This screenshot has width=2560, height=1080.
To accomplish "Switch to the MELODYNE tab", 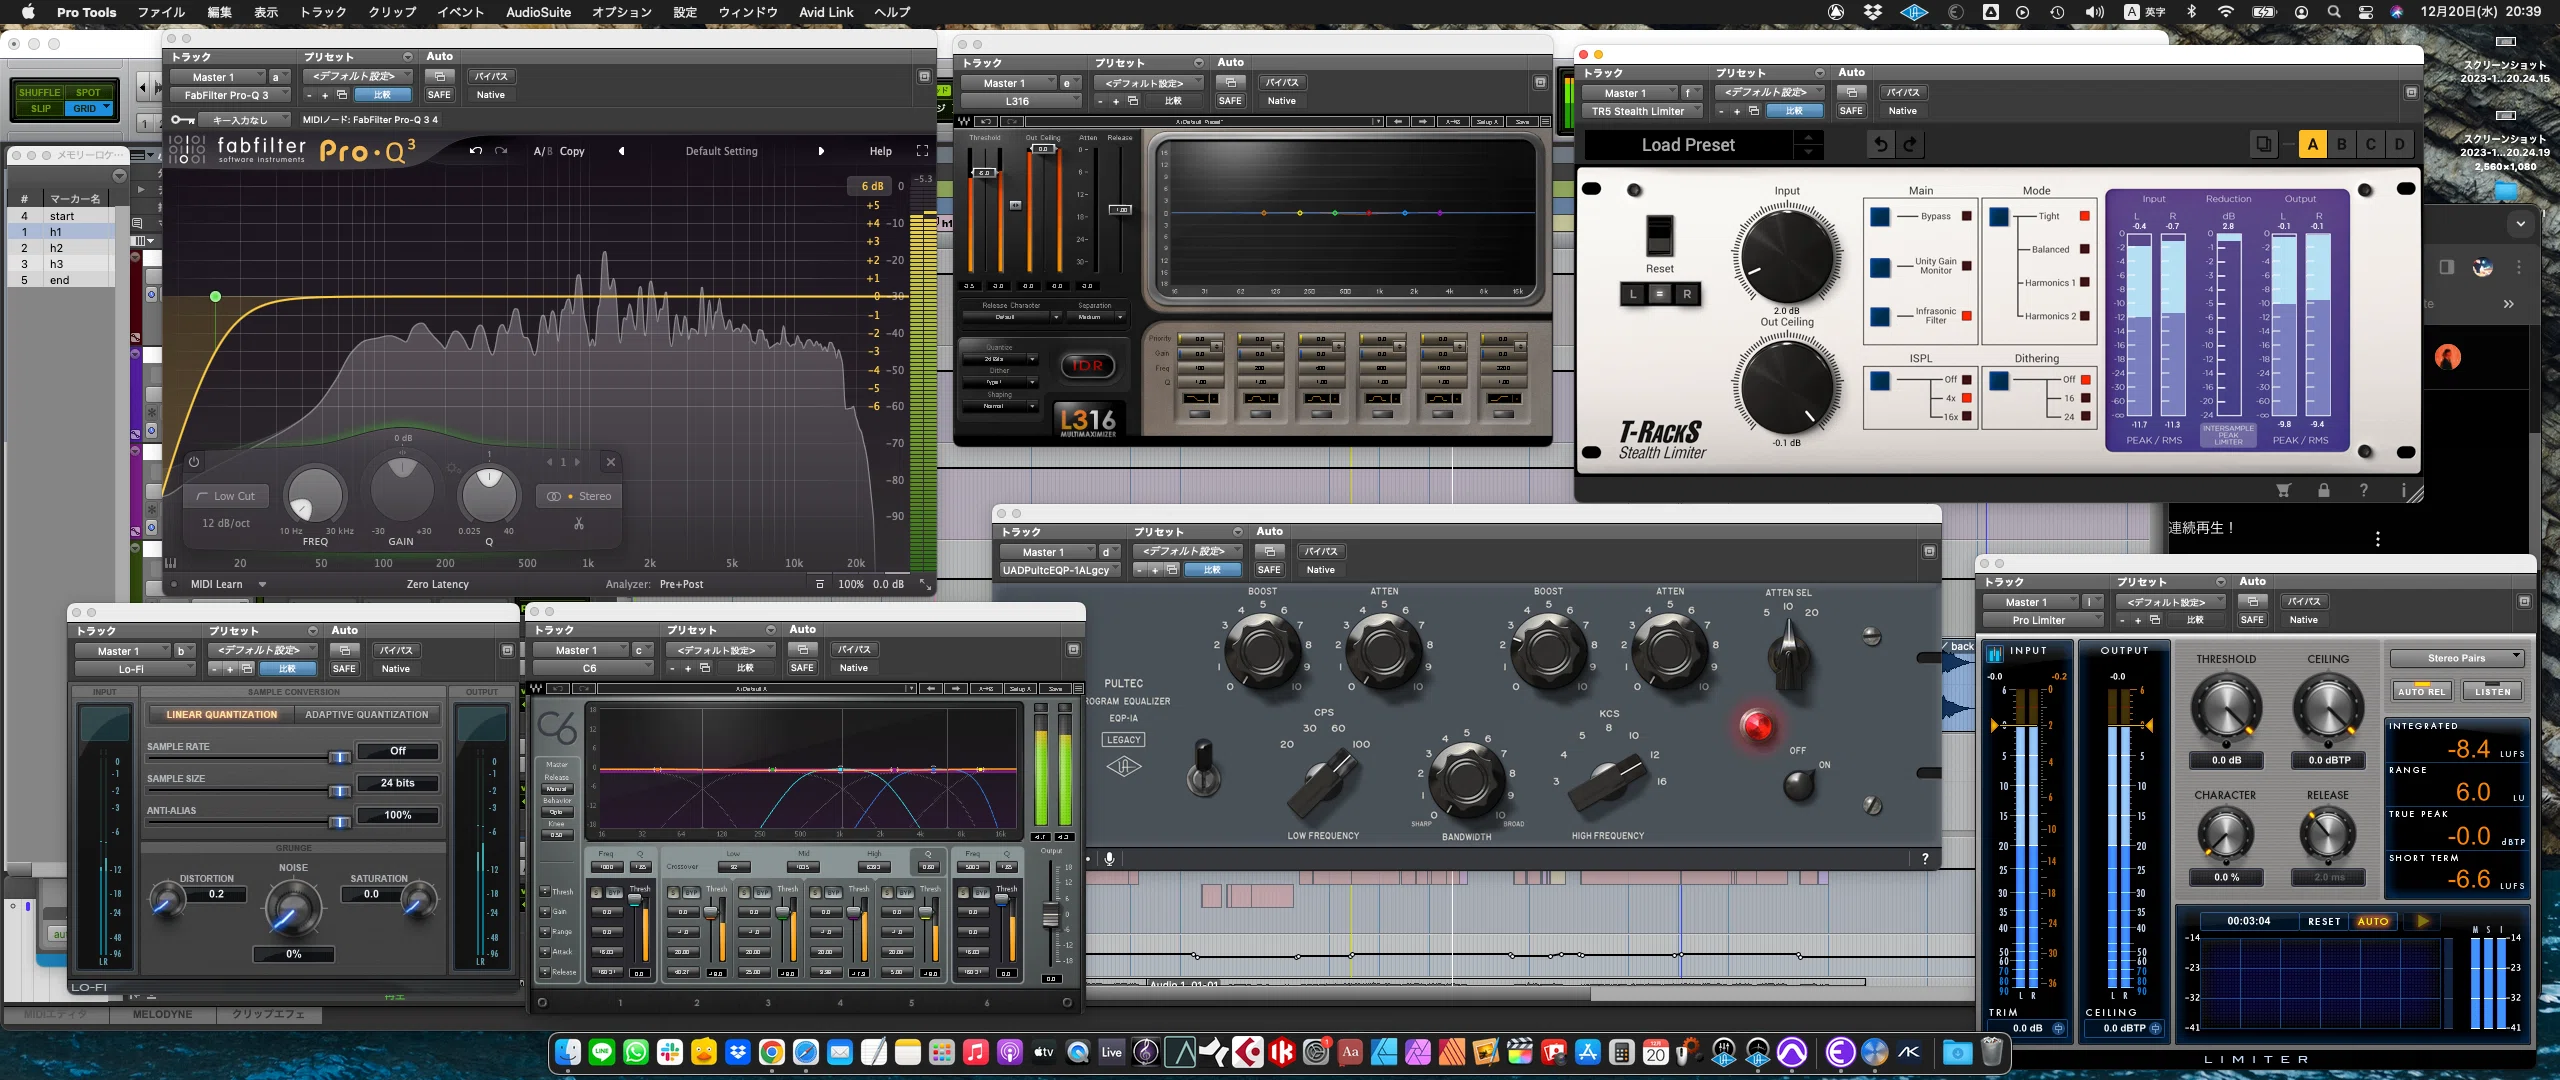I will click(x=162, y=1014).
